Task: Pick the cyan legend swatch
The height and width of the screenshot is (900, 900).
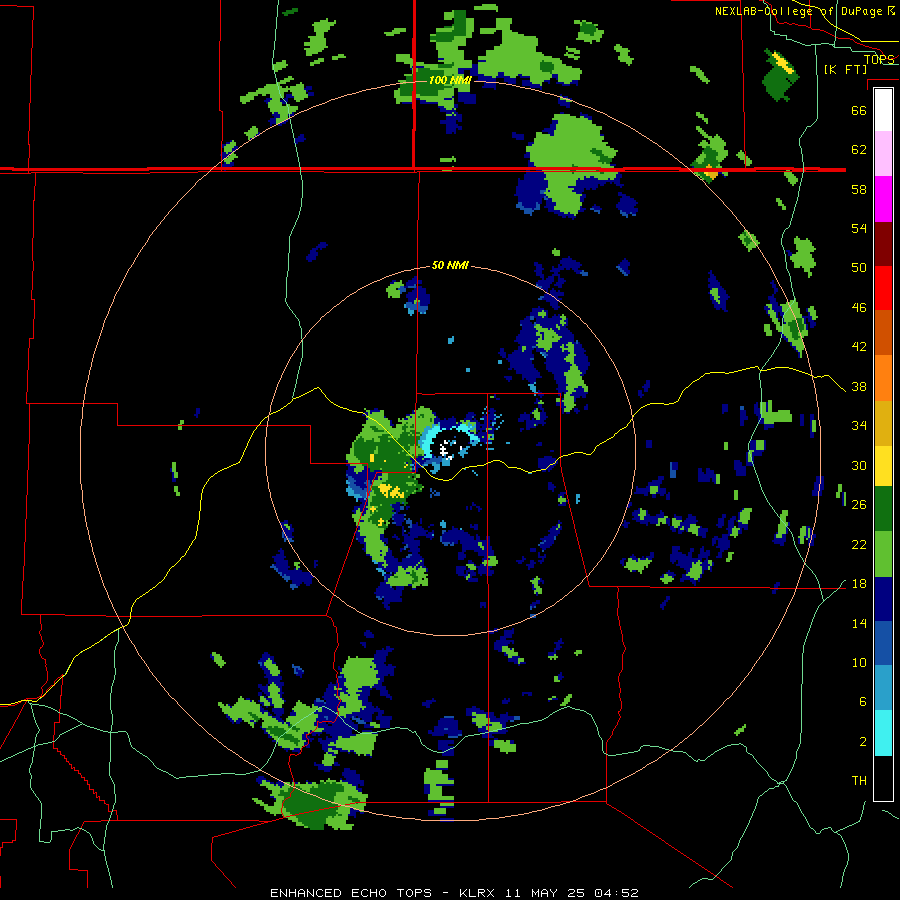Action: [x=883, y=733]
